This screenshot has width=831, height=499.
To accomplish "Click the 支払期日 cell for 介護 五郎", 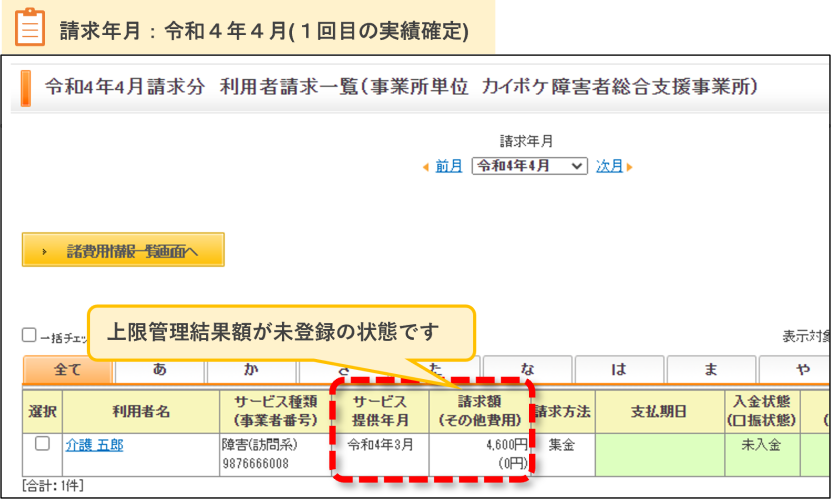I will pyautogui.click(x=660, y=455).
